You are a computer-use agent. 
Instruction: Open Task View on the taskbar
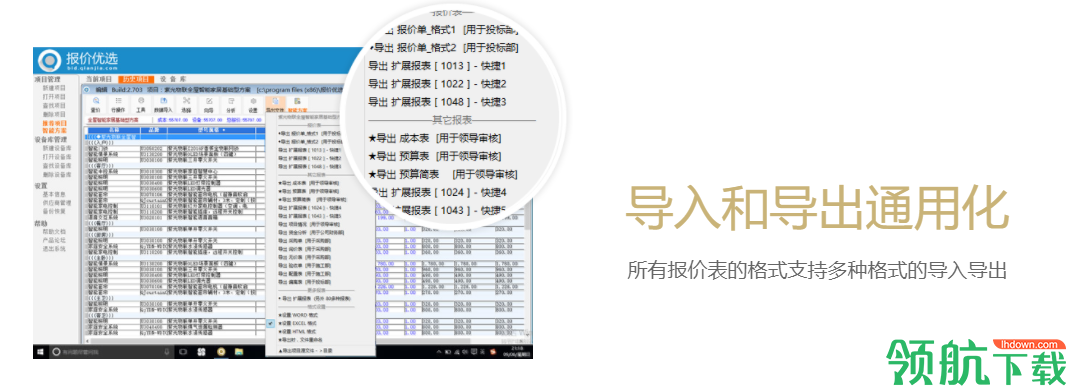[x=182, y=352]
